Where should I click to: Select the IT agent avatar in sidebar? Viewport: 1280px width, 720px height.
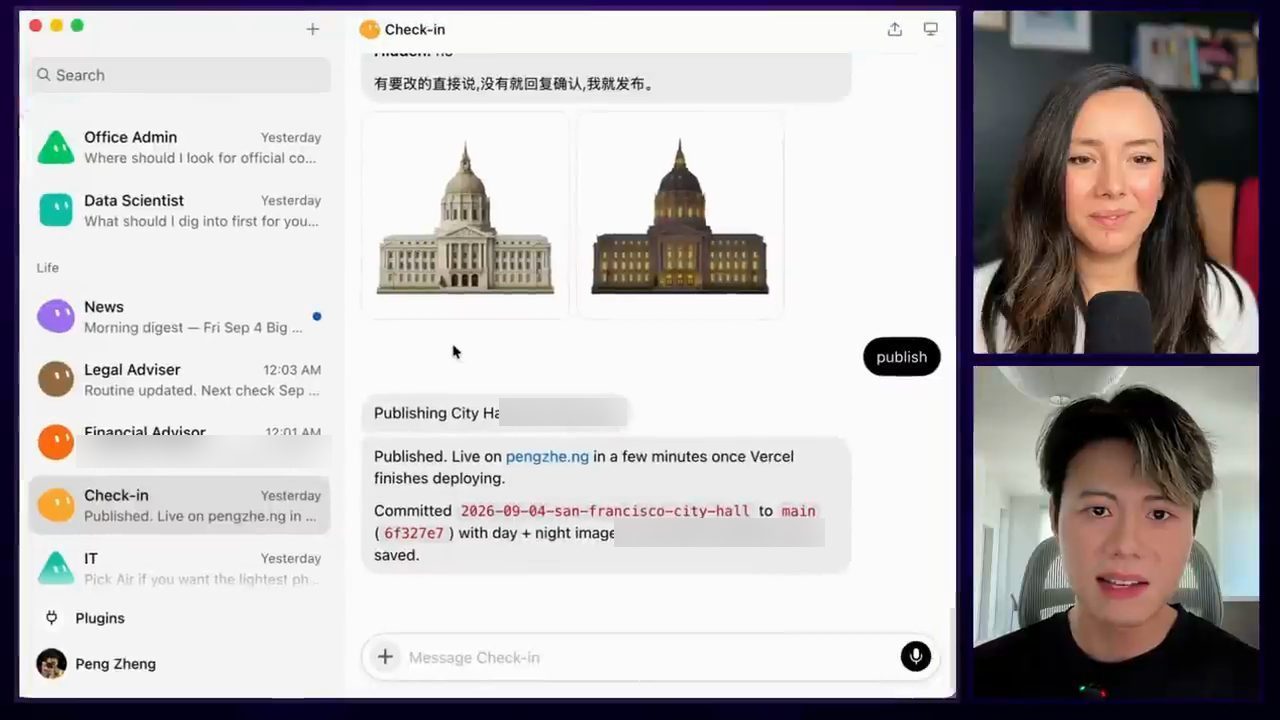pos(56,568)
